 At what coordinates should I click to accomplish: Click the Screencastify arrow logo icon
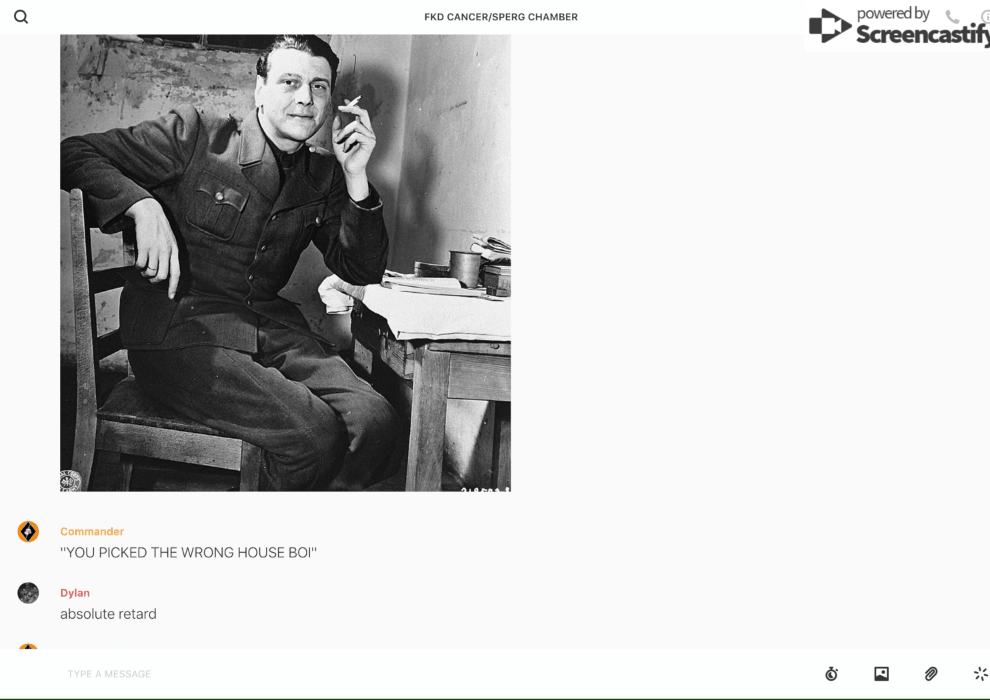click(x=830, y=26)
